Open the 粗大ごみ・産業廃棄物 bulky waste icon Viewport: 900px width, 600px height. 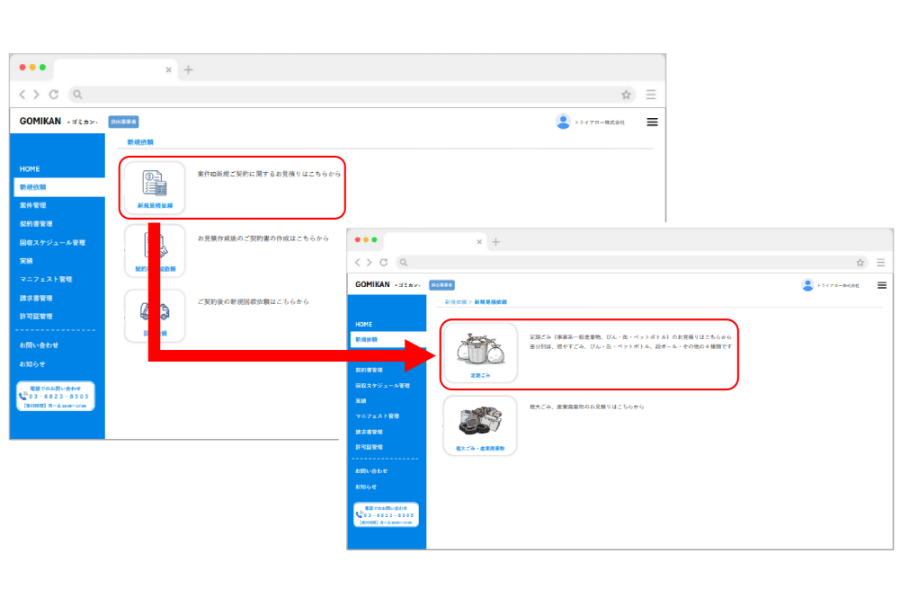(480, 425)
